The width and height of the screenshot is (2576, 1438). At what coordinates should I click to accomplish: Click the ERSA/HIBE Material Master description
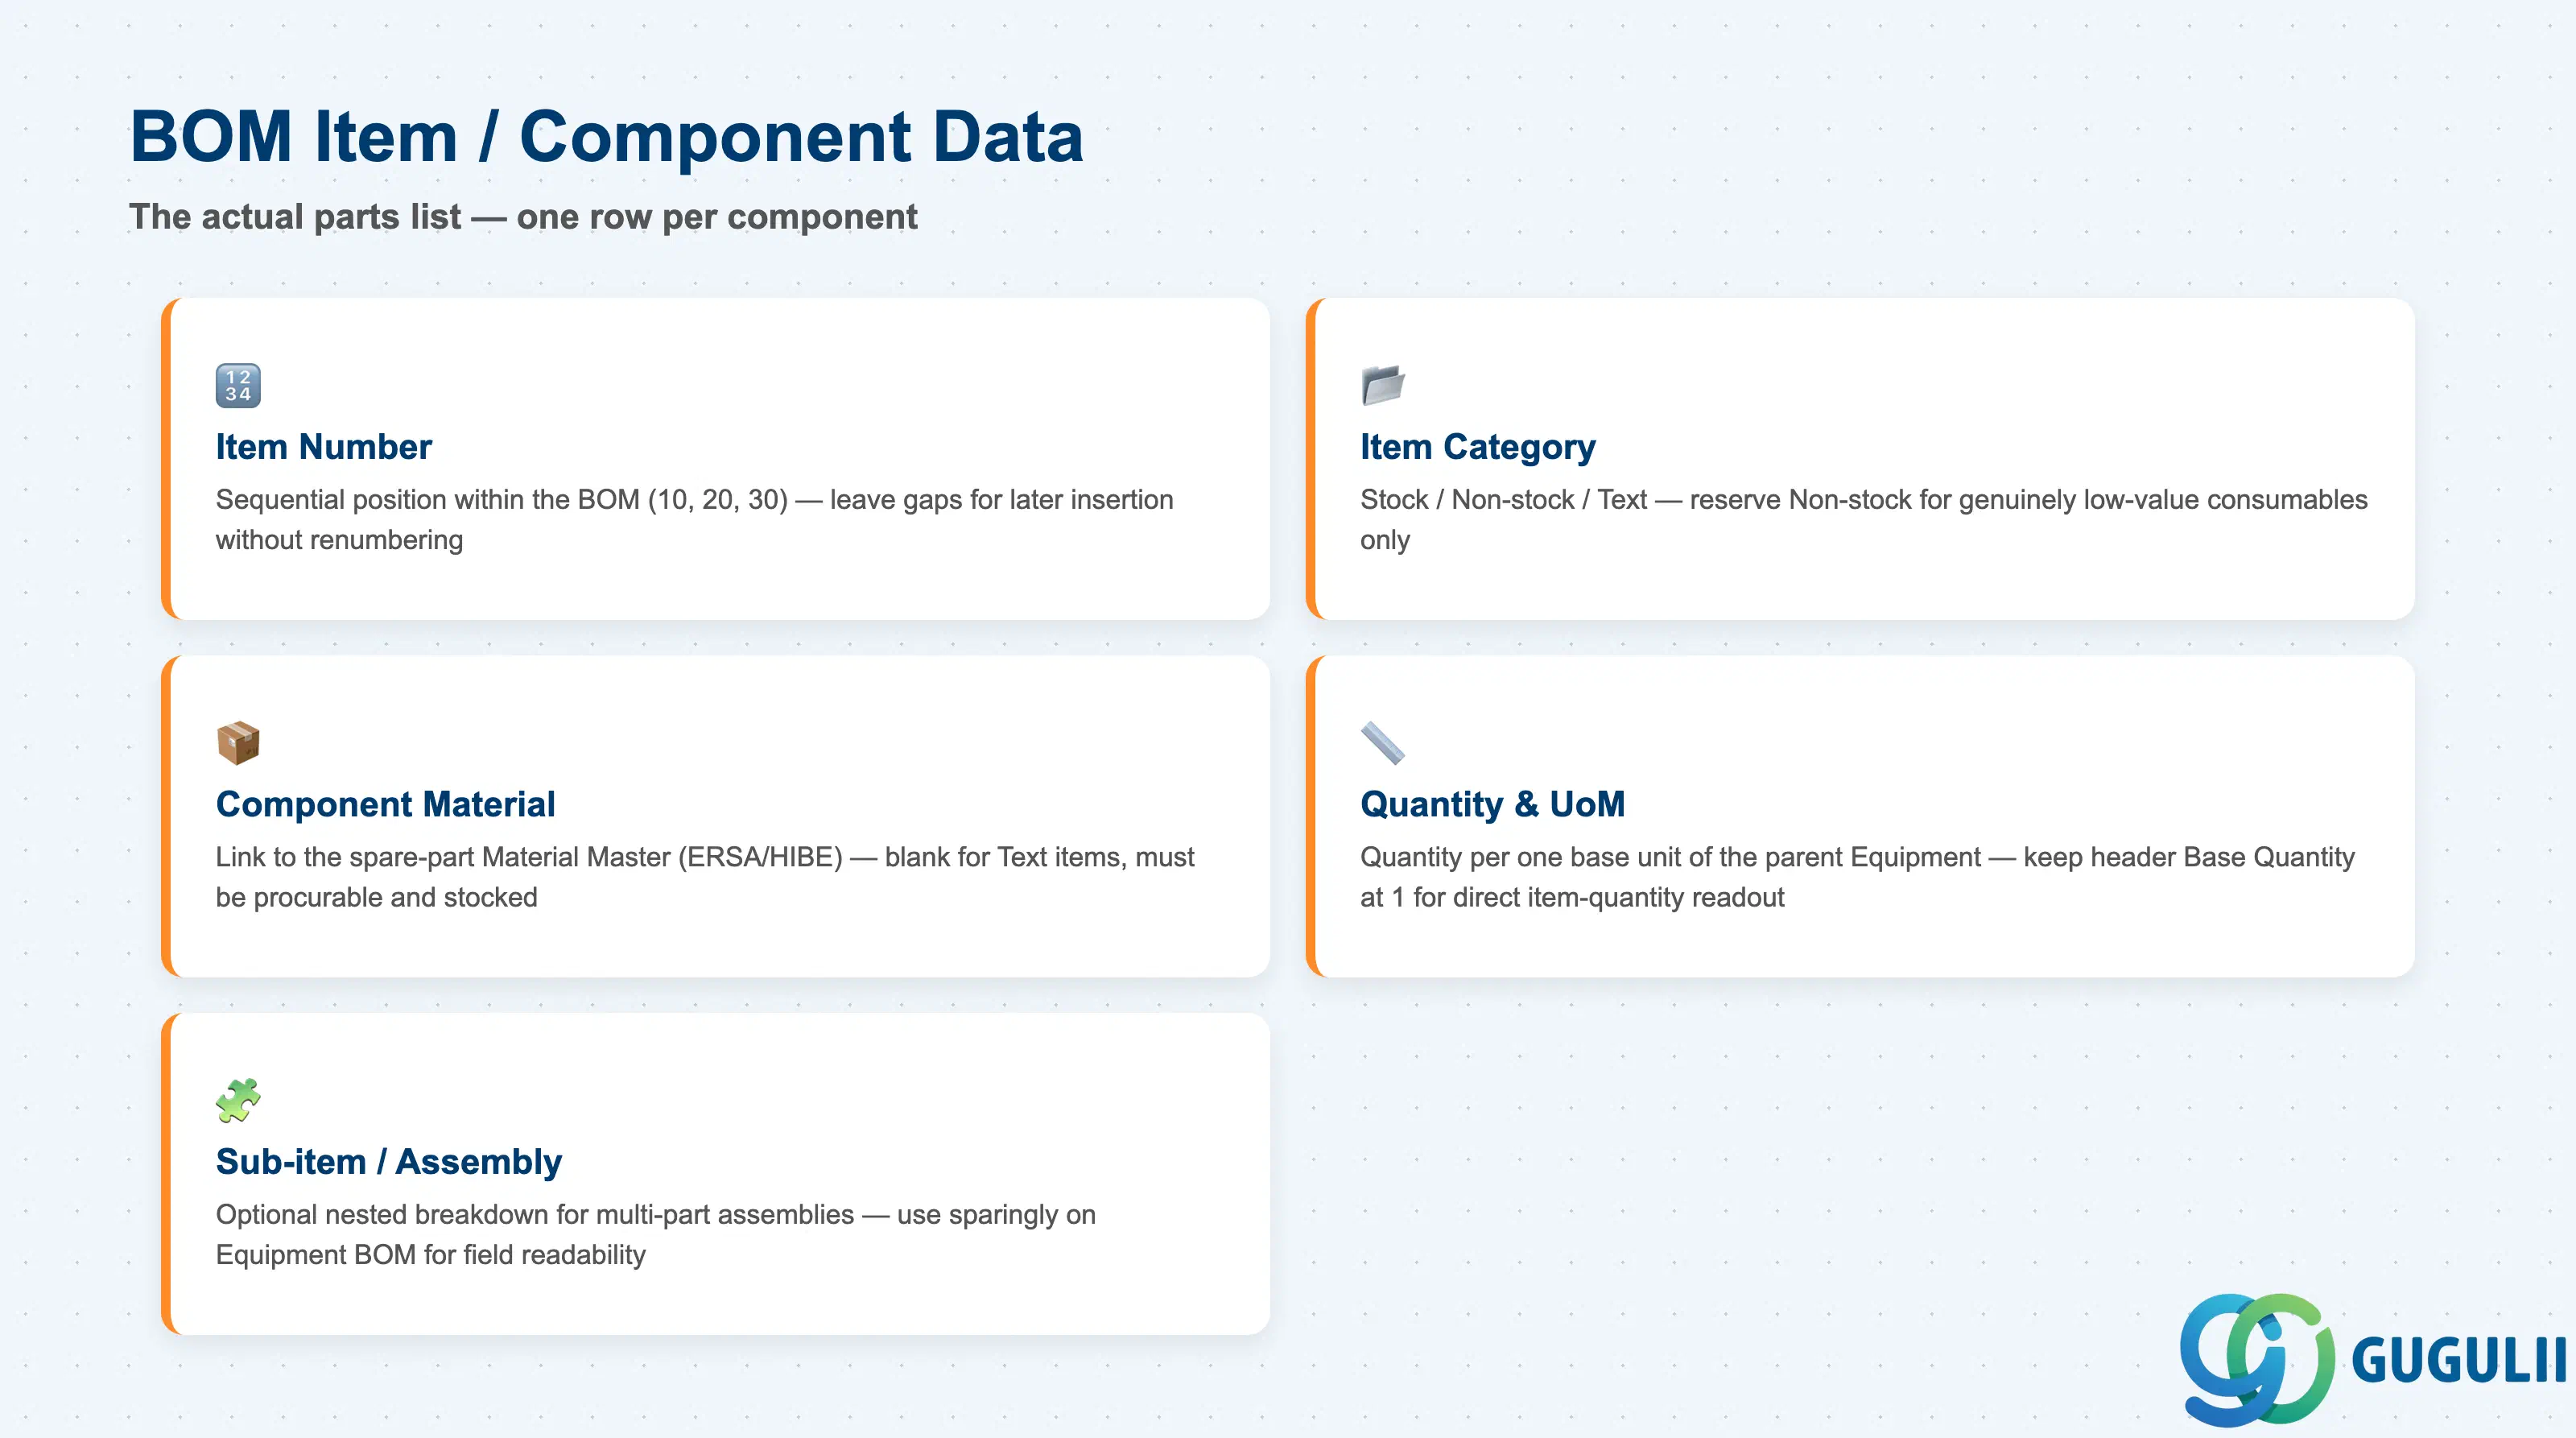(x=705, y=877)
